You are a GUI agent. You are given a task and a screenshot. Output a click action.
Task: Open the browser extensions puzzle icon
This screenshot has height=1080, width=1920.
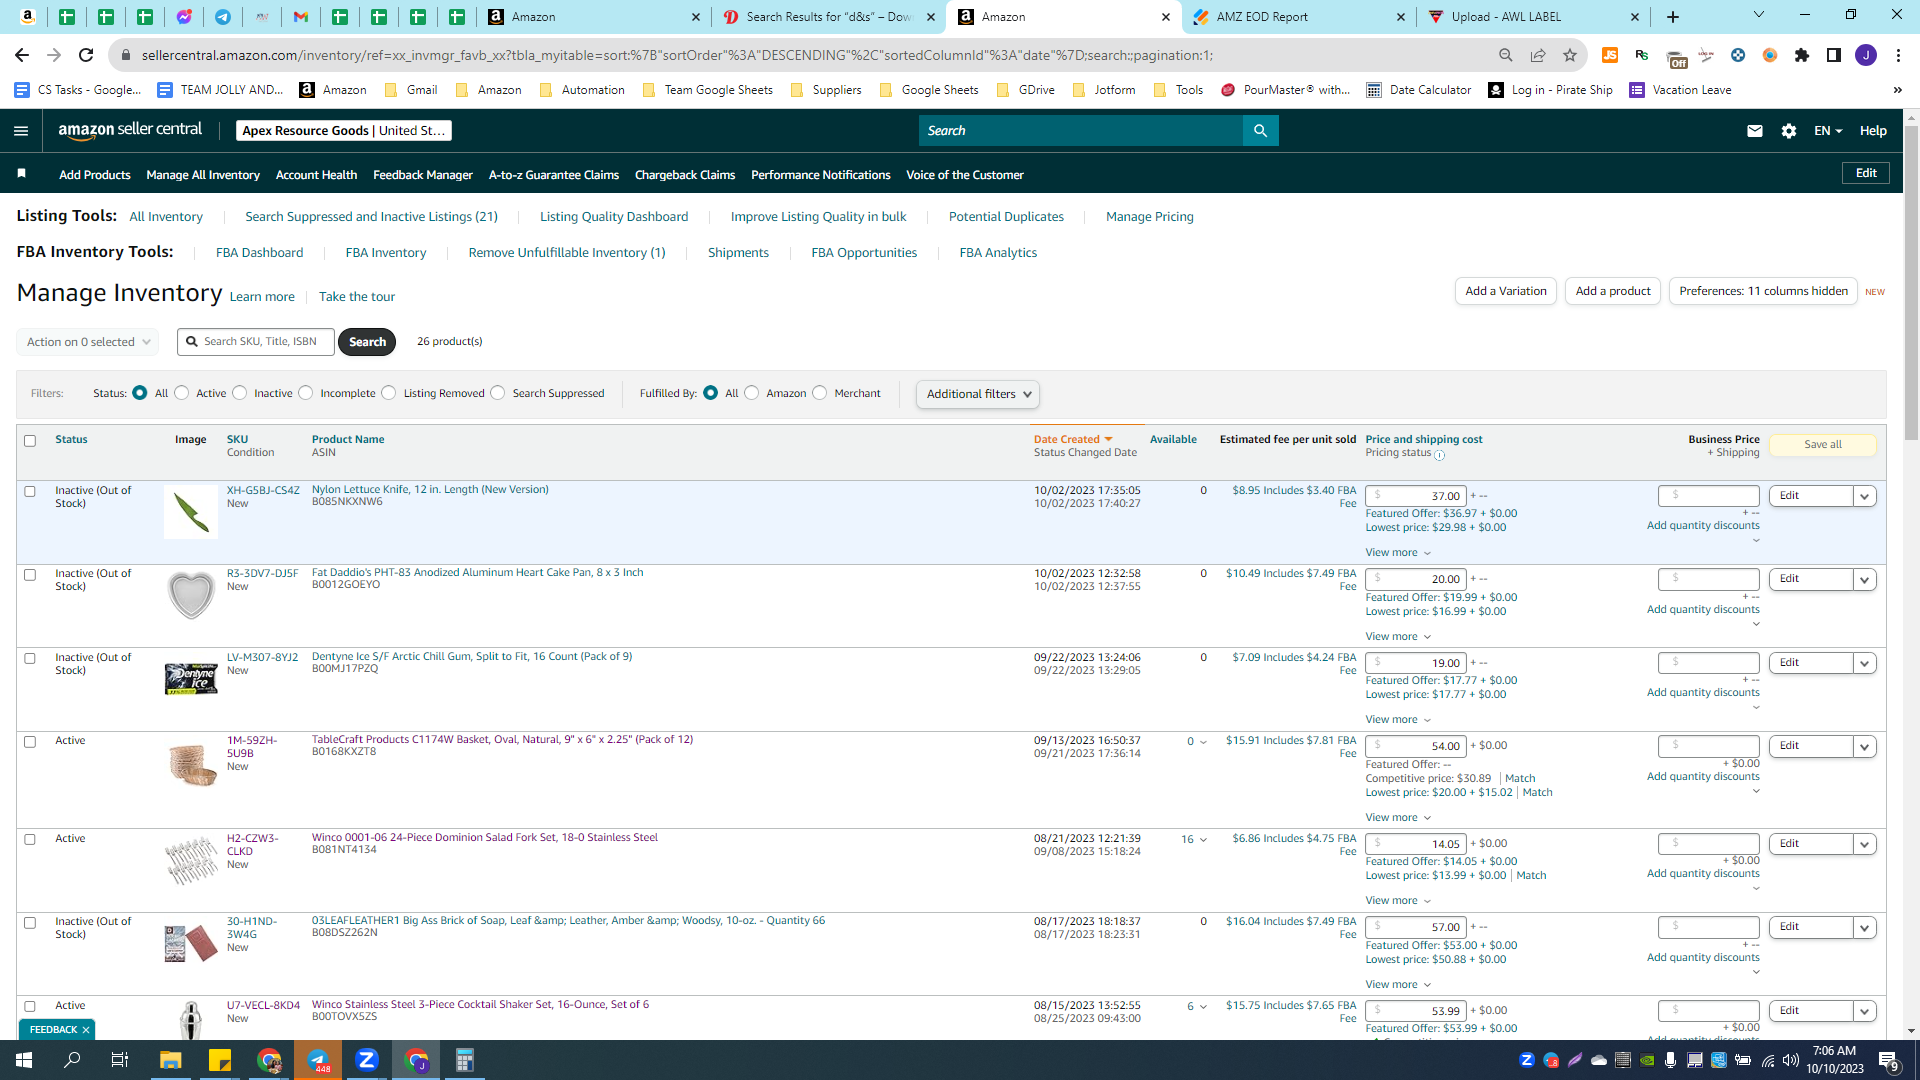click(x=1802, y=55)
